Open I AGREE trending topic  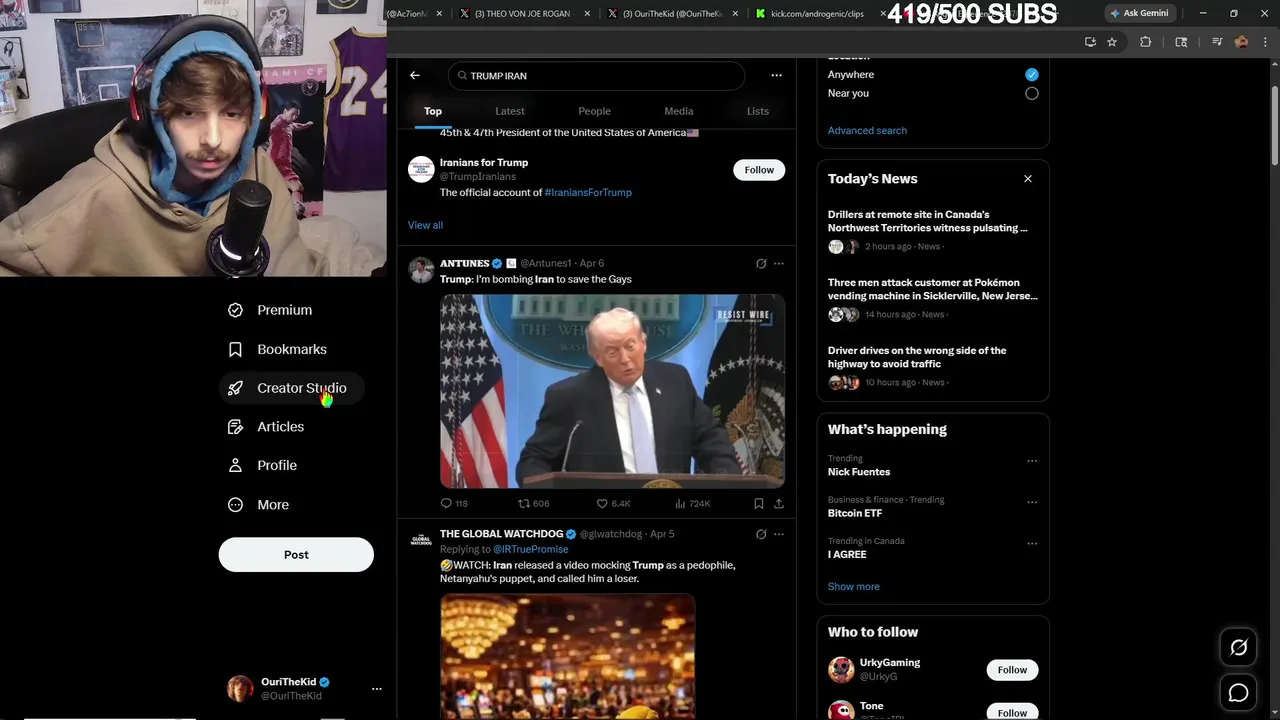click(x=847, y=554)
